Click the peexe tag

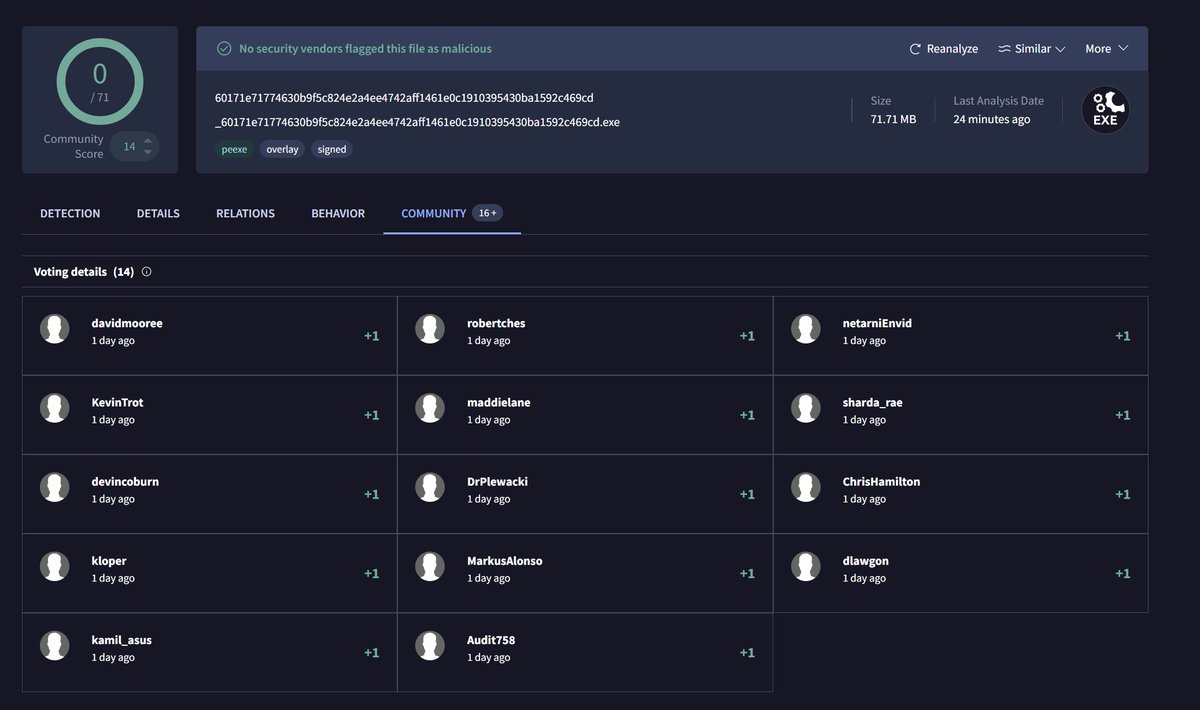[234, 149]
